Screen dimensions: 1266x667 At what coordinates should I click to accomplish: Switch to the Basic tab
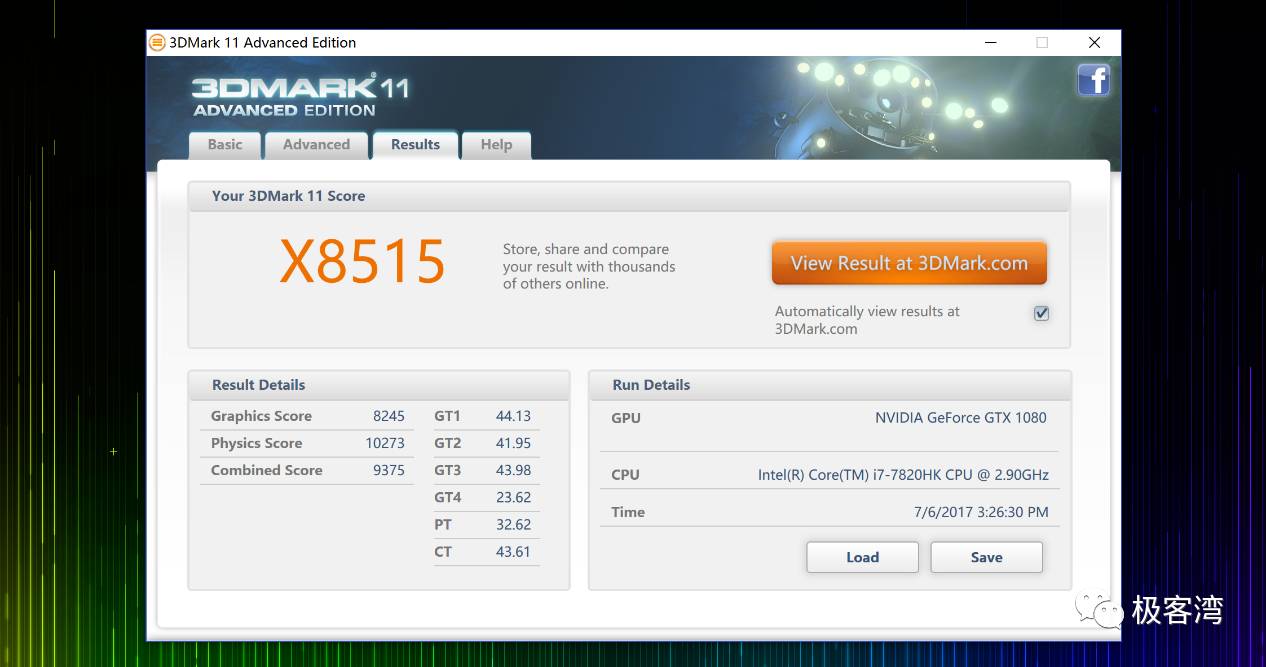click(224, 144)
